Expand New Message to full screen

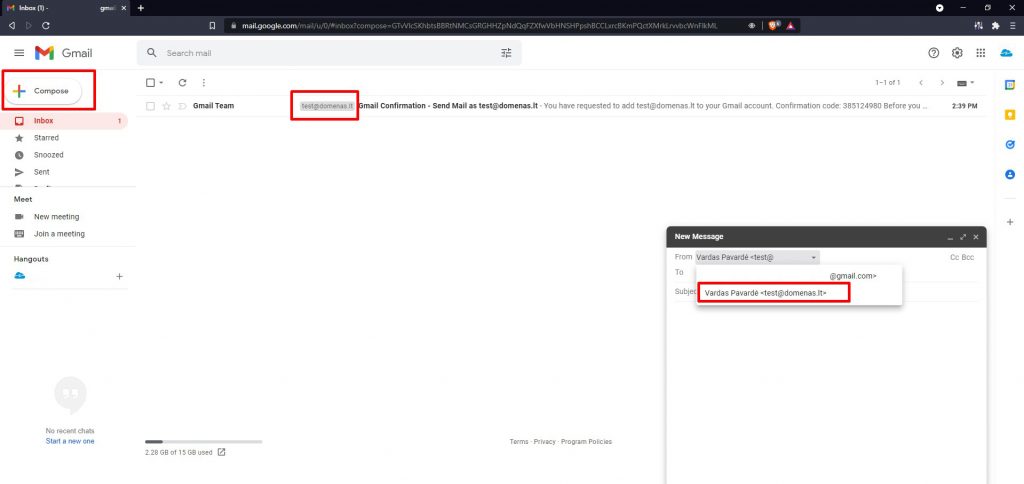click(x=963, y=237)
